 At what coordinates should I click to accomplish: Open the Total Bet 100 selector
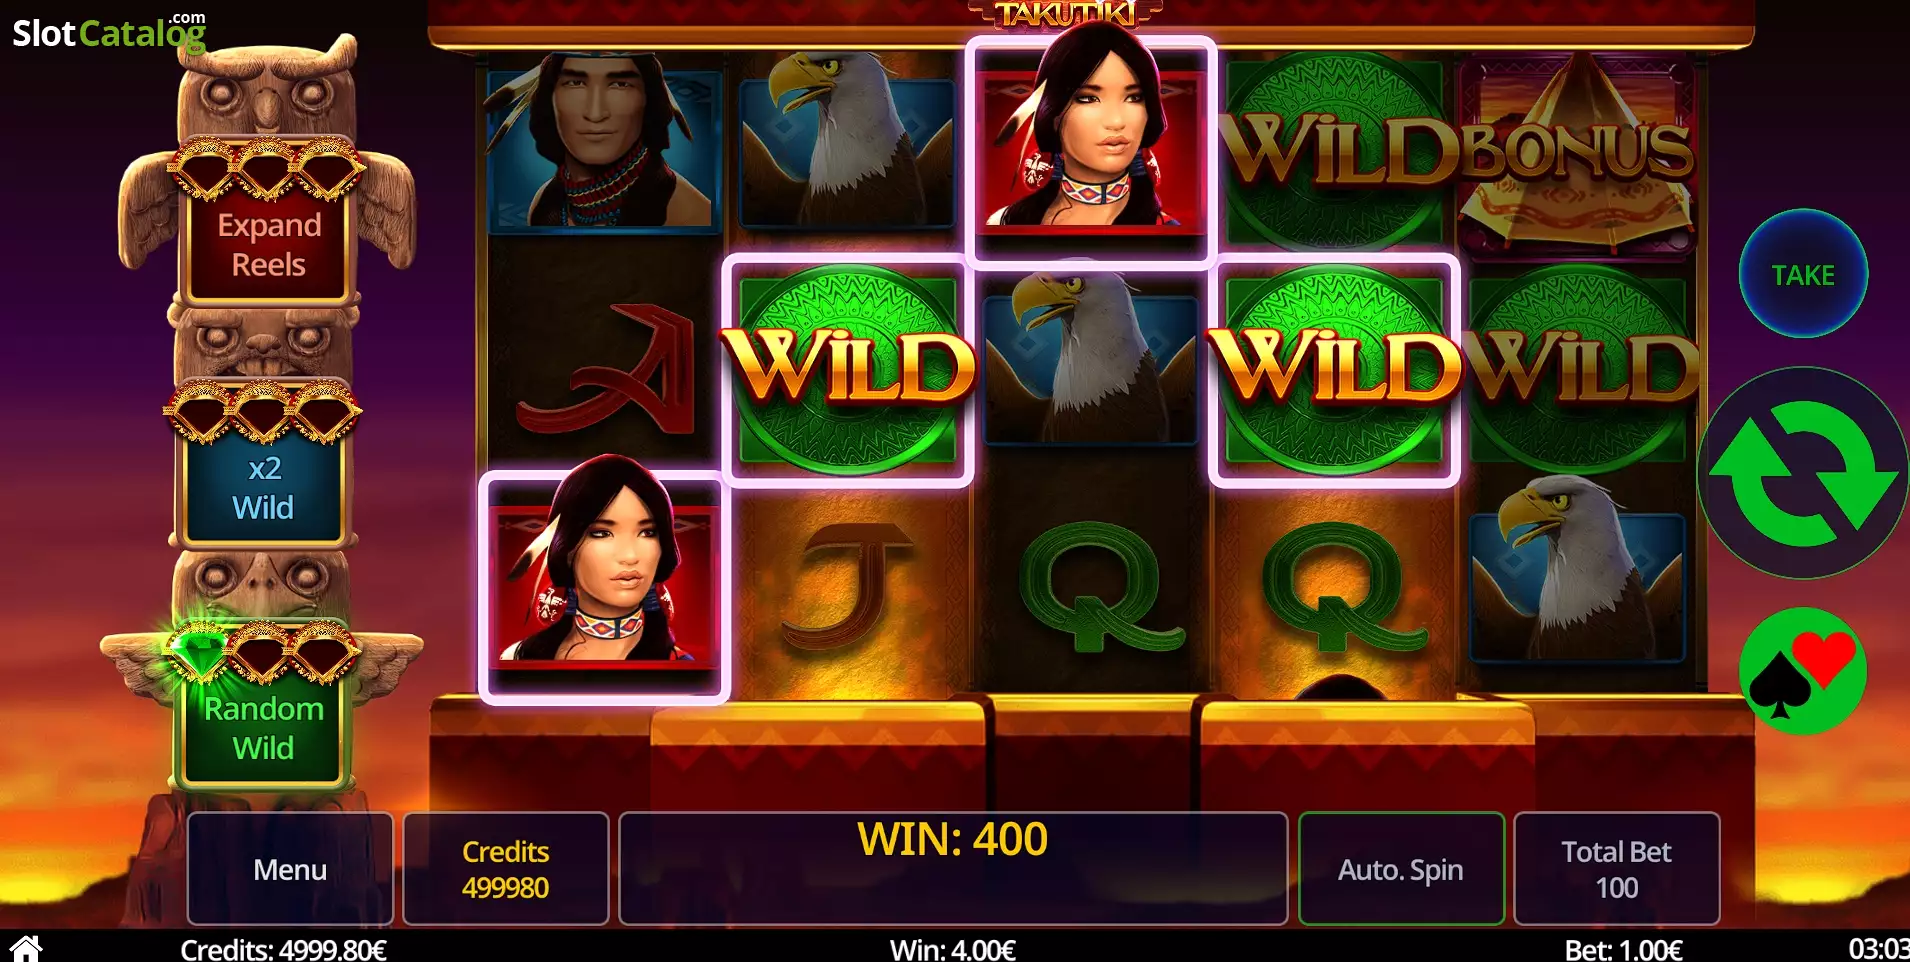[1616, 869]
